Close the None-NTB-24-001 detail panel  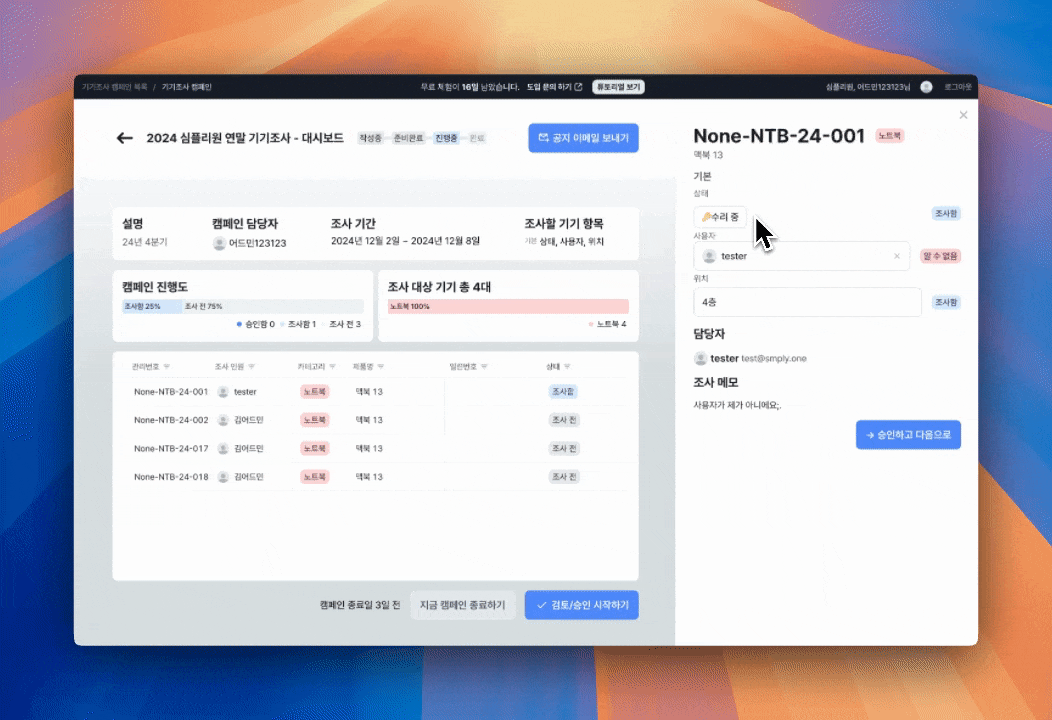pos(963,115)
